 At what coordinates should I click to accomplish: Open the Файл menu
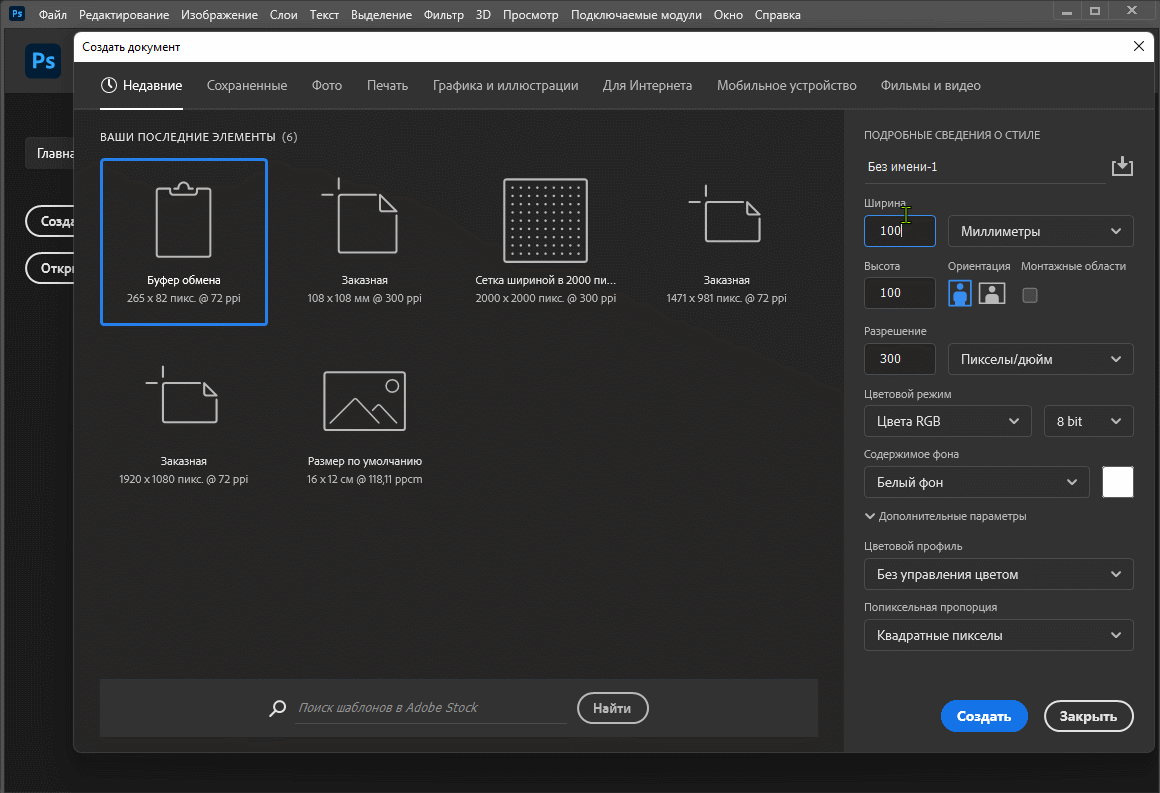[53, 15]
